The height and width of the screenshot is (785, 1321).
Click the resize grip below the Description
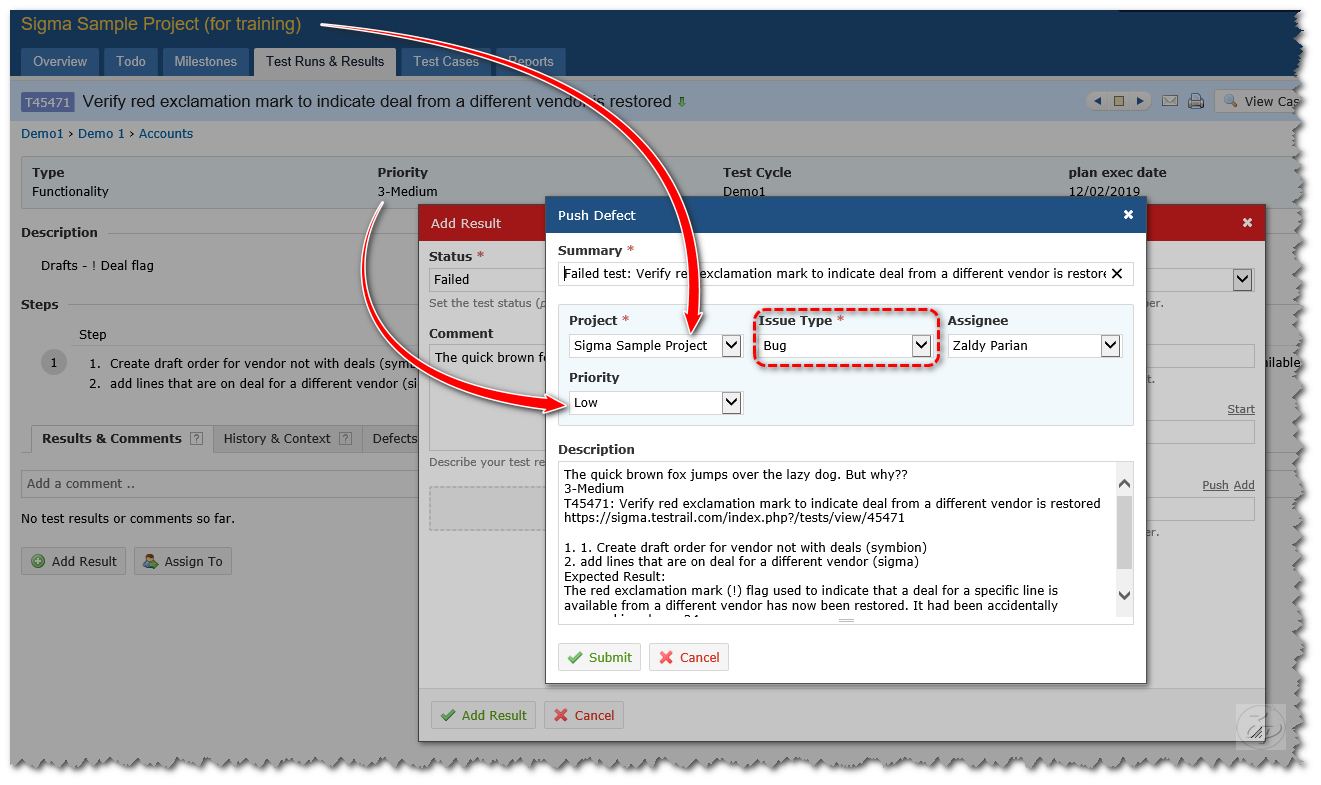(x=846, y=621)
